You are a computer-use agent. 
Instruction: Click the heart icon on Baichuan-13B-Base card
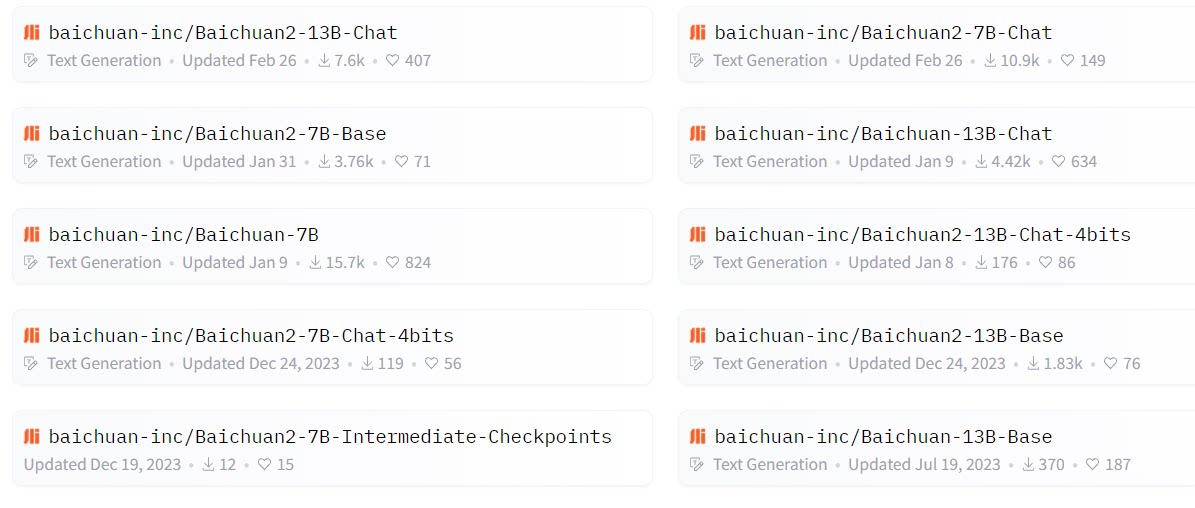(x=1092, y=465)
